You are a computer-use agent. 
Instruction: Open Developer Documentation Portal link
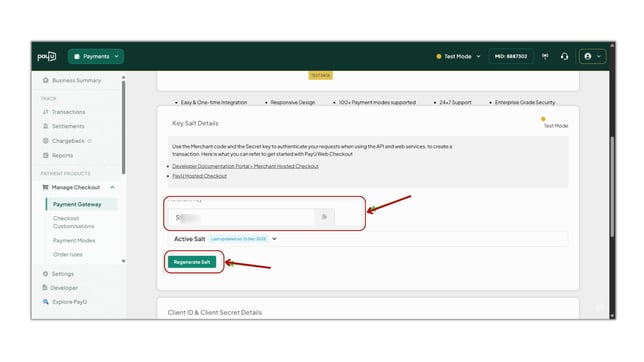click(x=245, y=166)
